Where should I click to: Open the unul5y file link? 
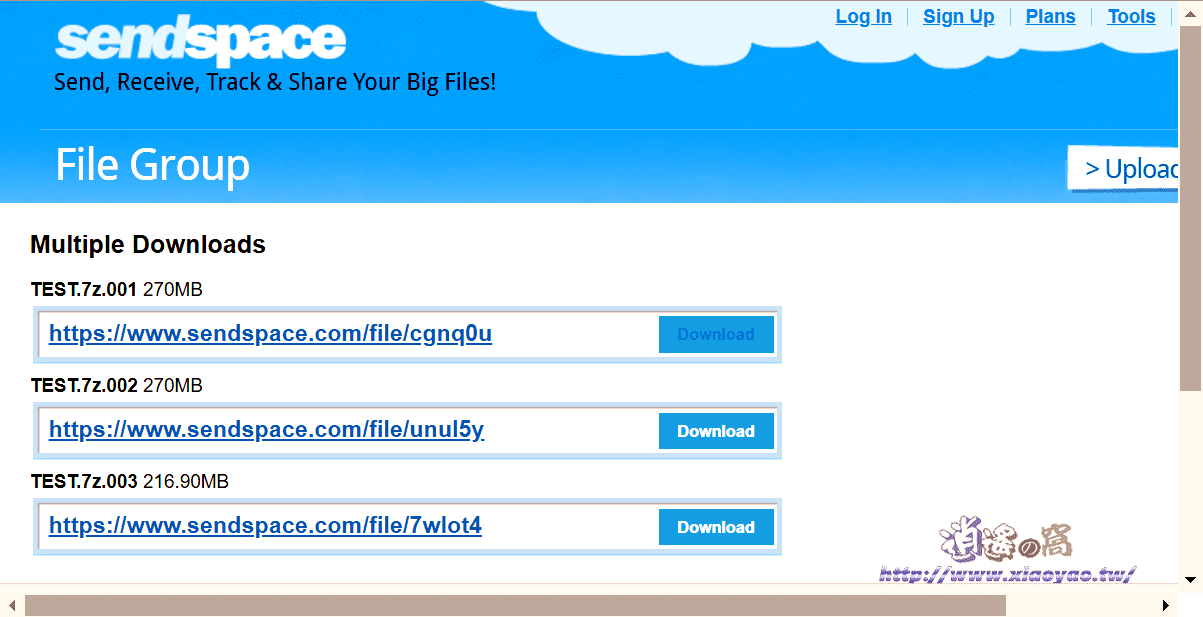tap(266, 430)
